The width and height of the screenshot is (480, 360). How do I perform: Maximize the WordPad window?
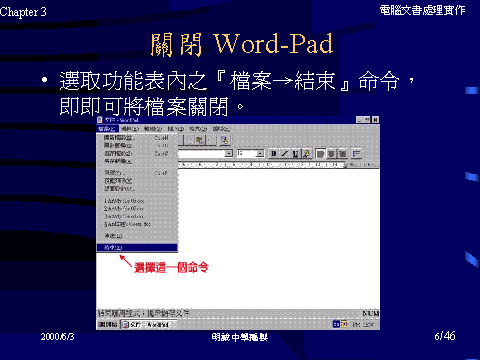367,120
